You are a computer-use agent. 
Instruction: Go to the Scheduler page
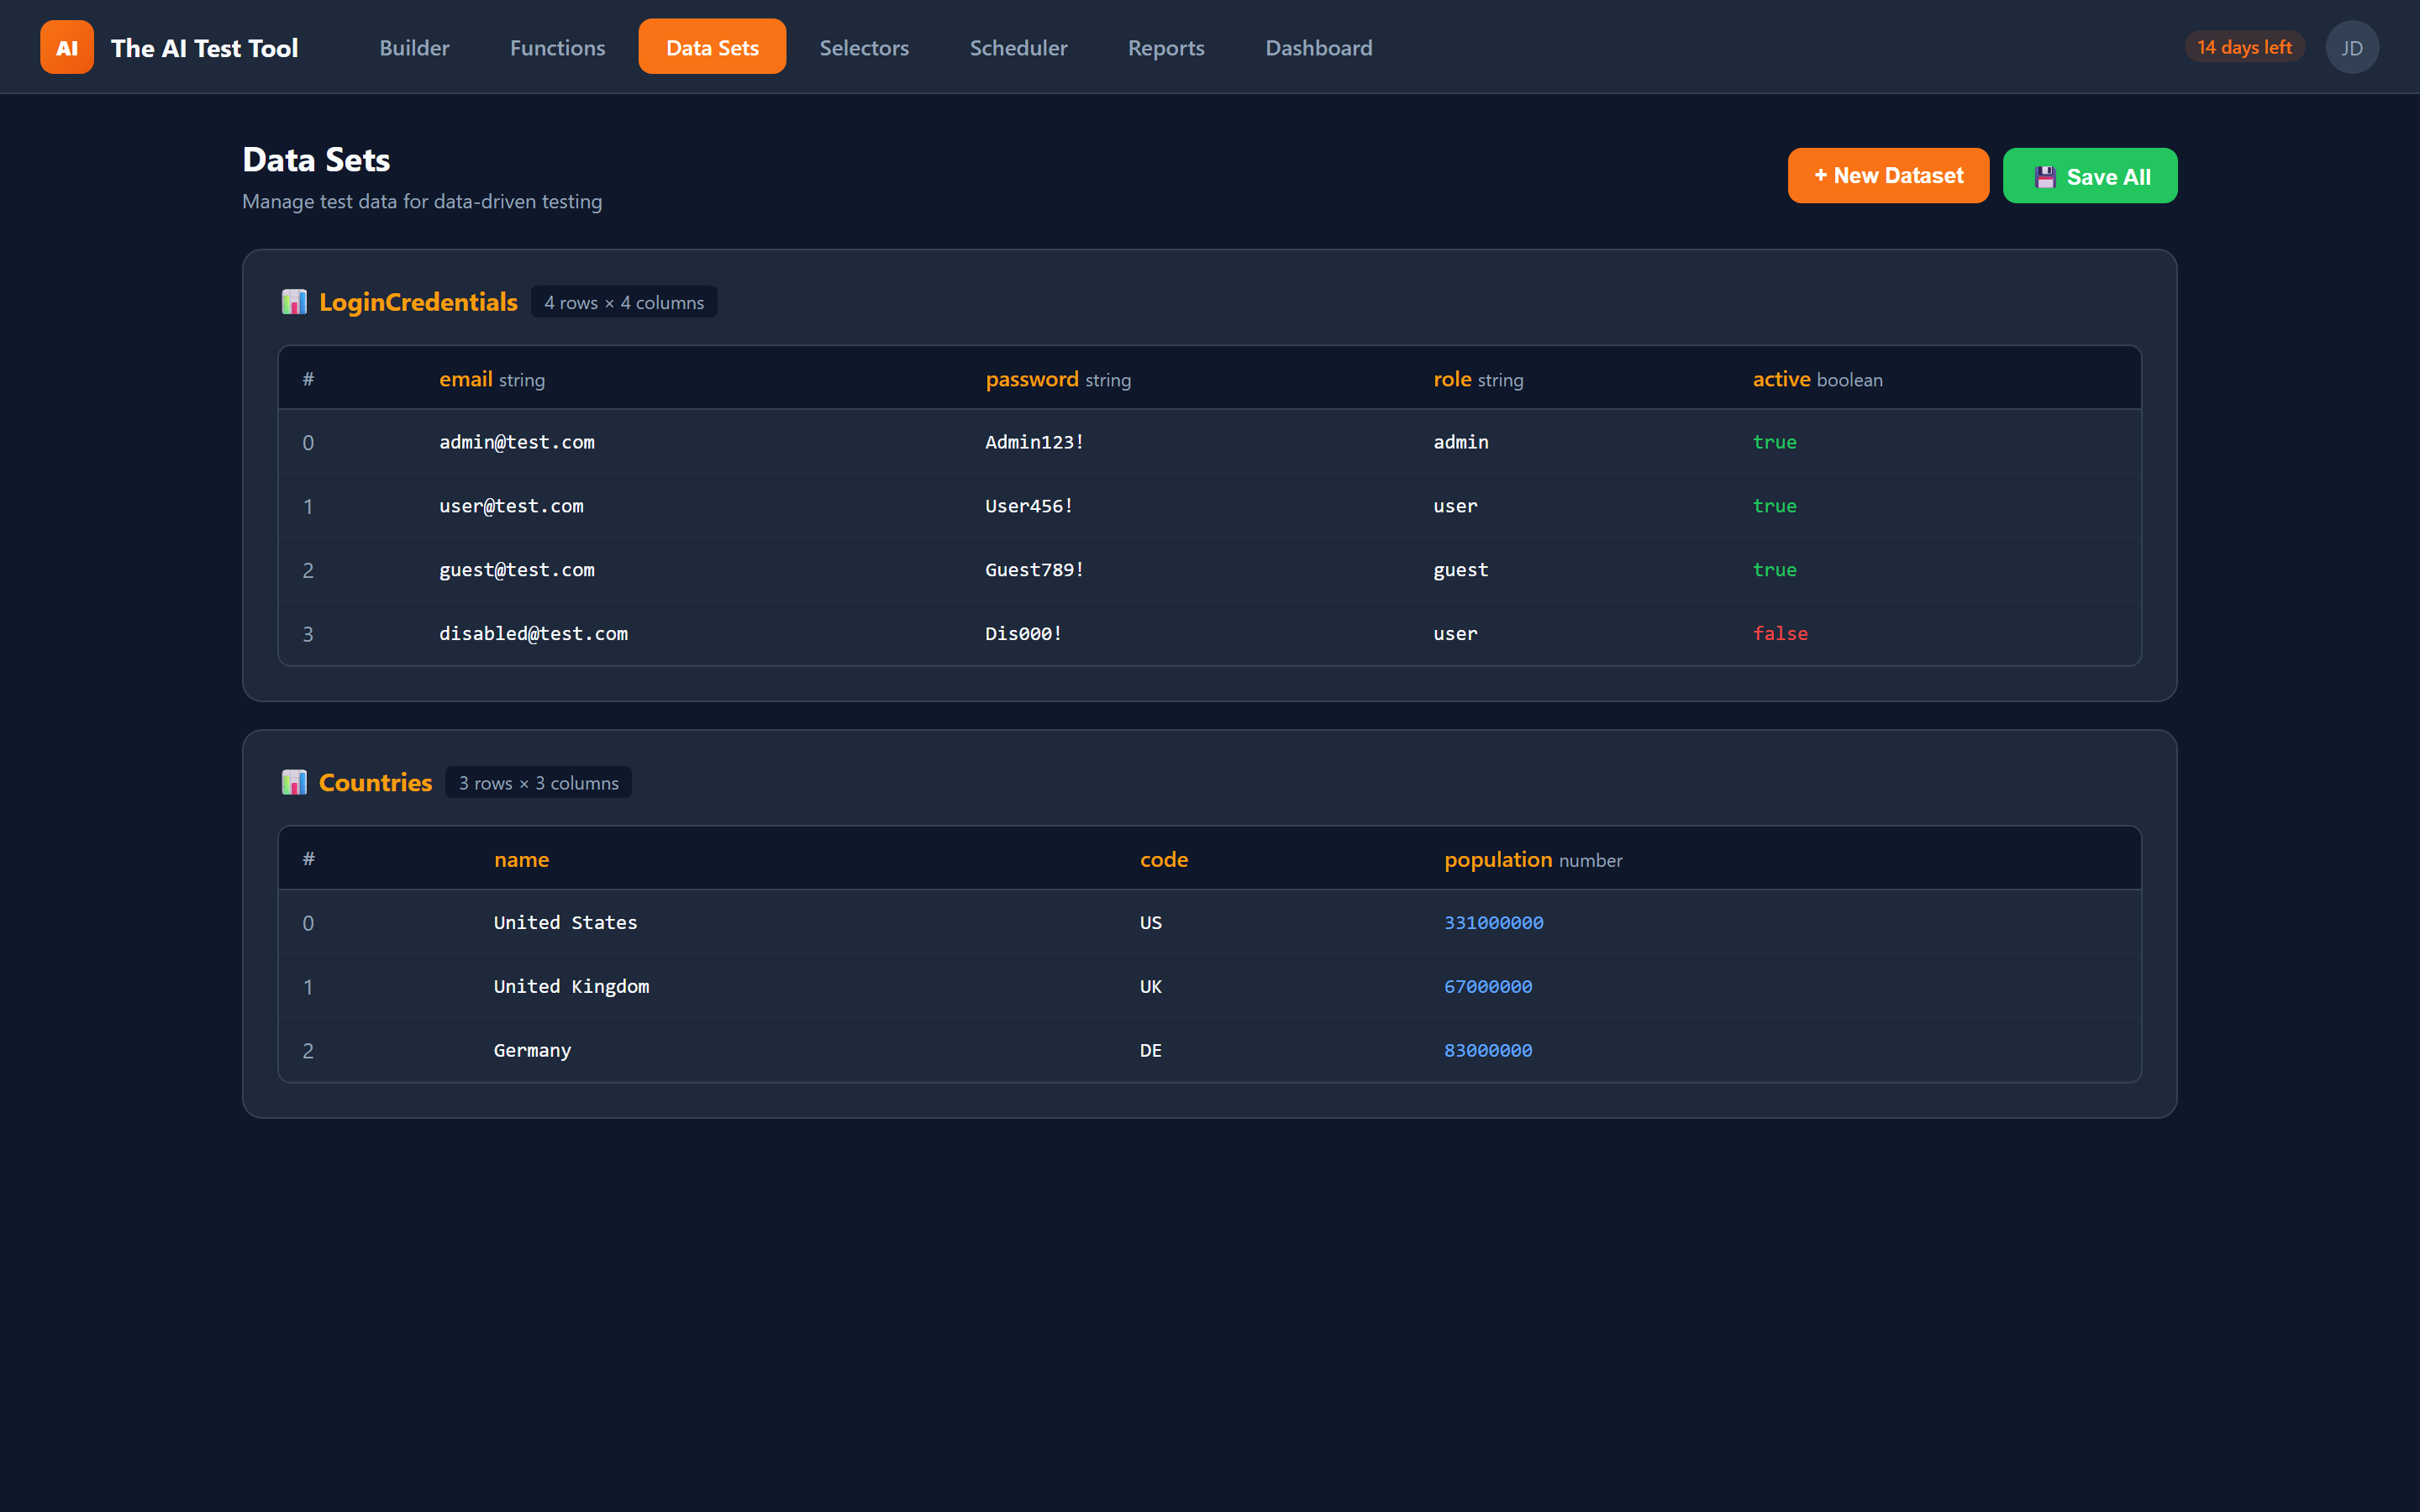[1018, 47]
